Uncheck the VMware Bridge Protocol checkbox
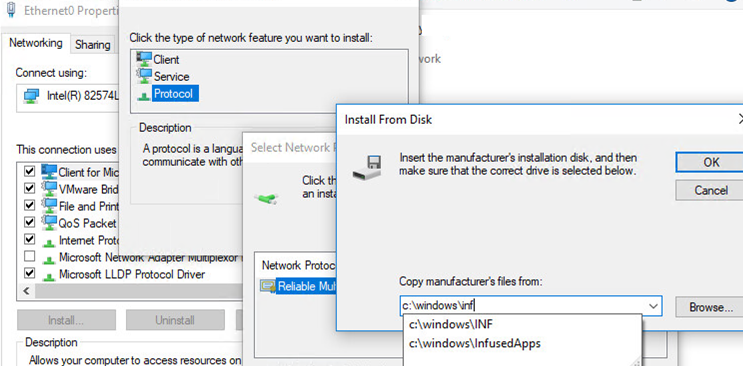The width and height of the screenshot is (745, 366). (29, 188)
